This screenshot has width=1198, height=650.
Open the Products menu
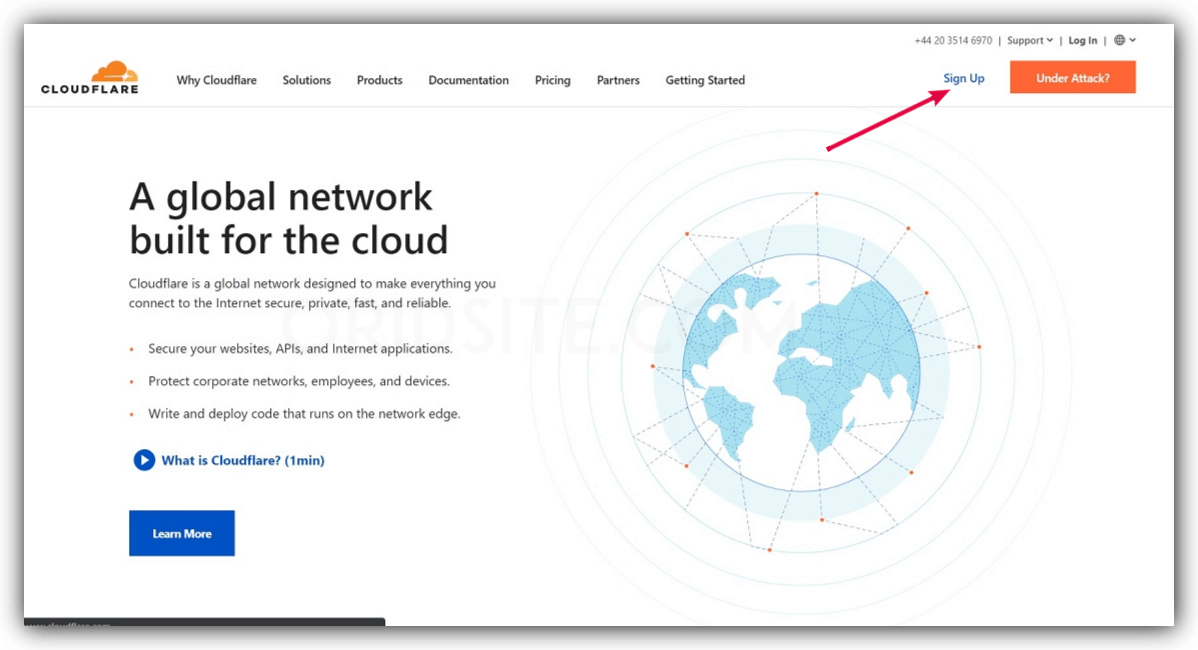click(x=380, y=80)
